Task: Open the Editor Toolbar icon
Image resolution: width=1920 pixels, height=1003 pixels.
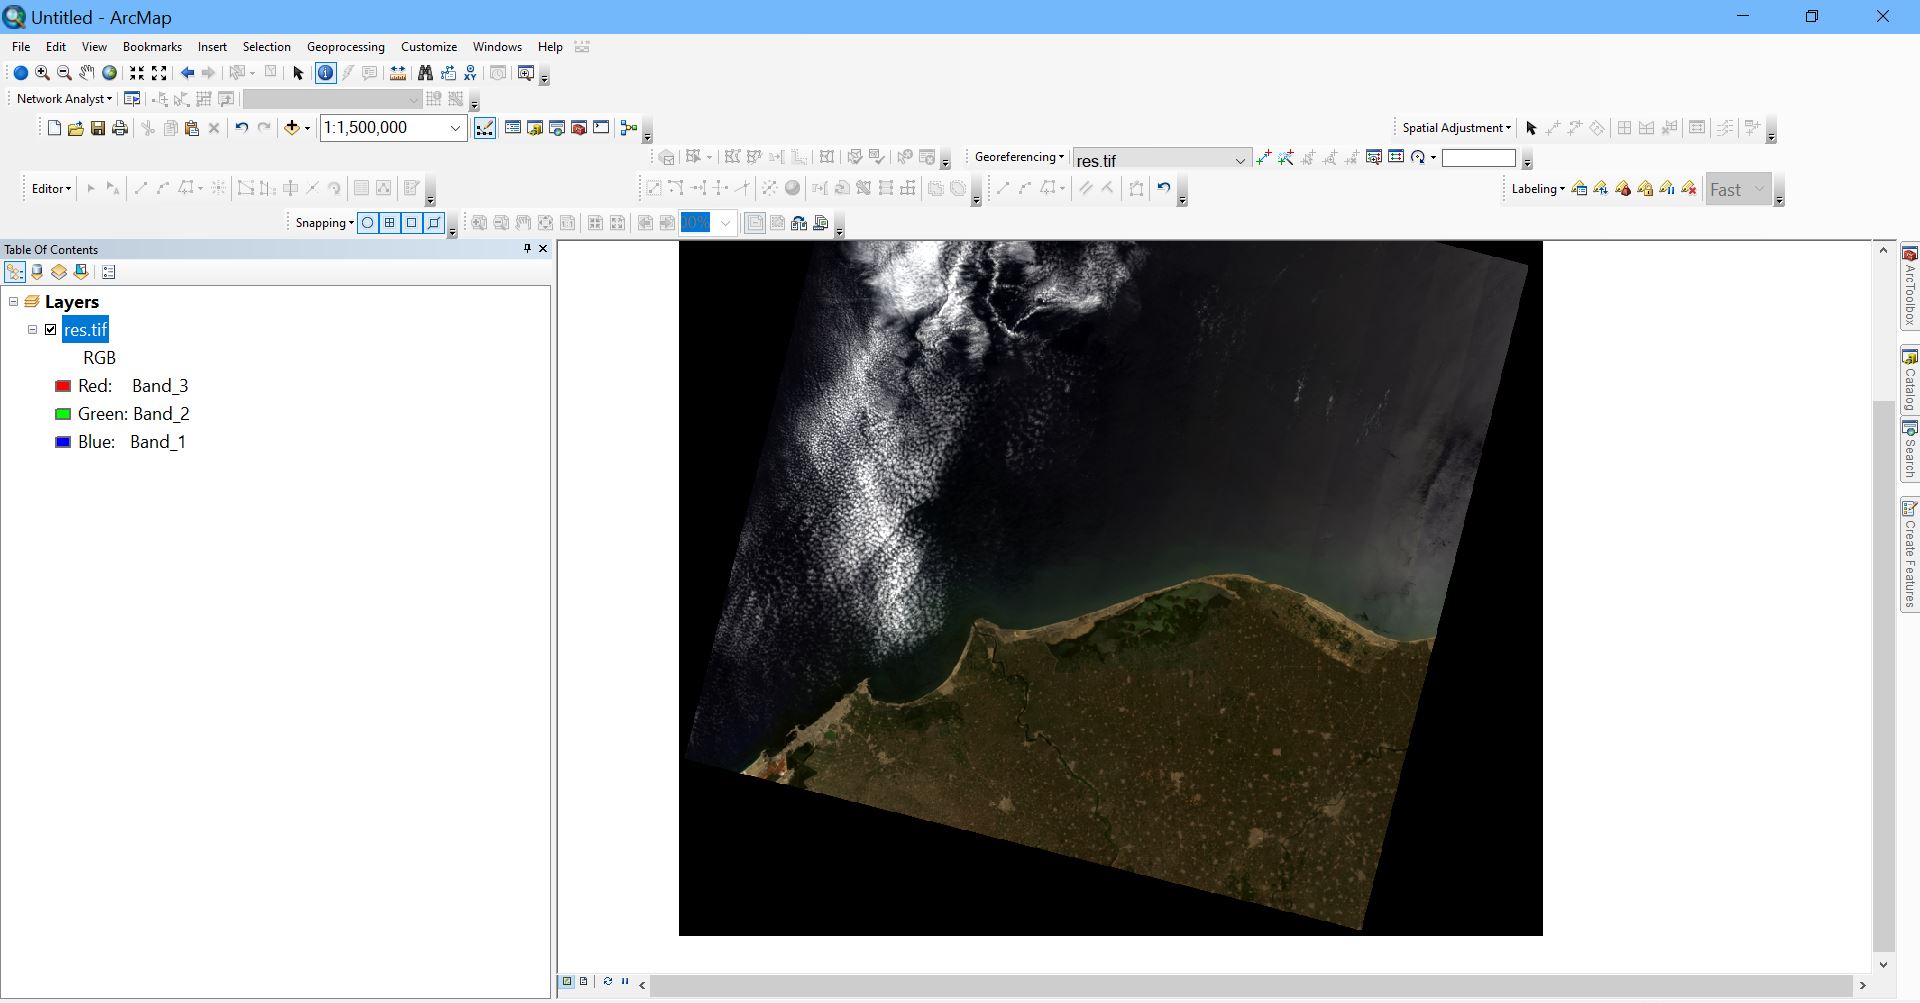Action: pyautogui.click(x=485, y=128)
